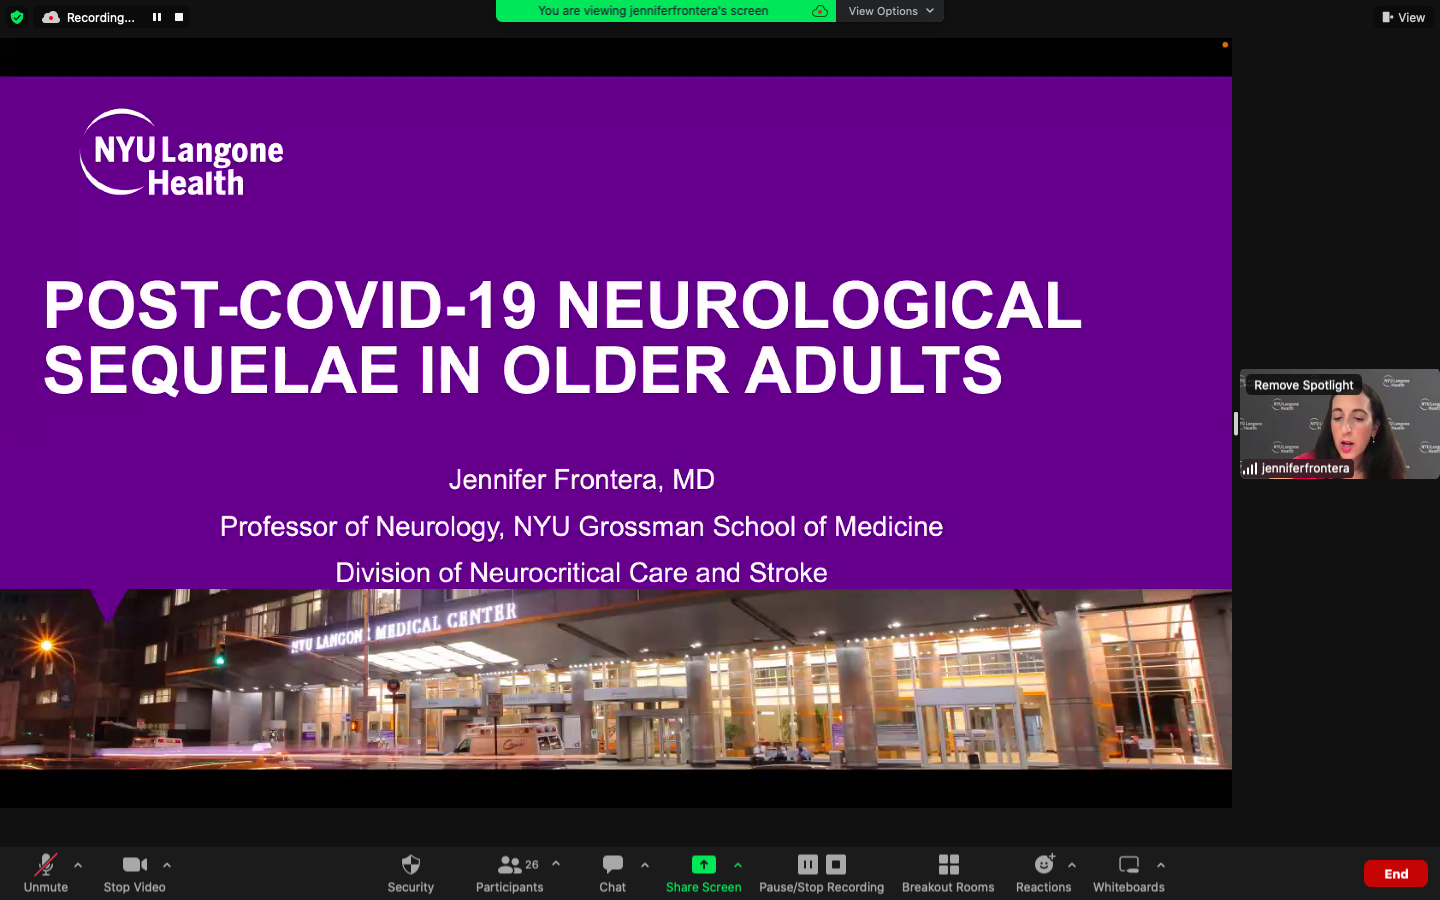The image size is (1440, 900).
Task: Open the View layout menu
Action: [1403, 17]
